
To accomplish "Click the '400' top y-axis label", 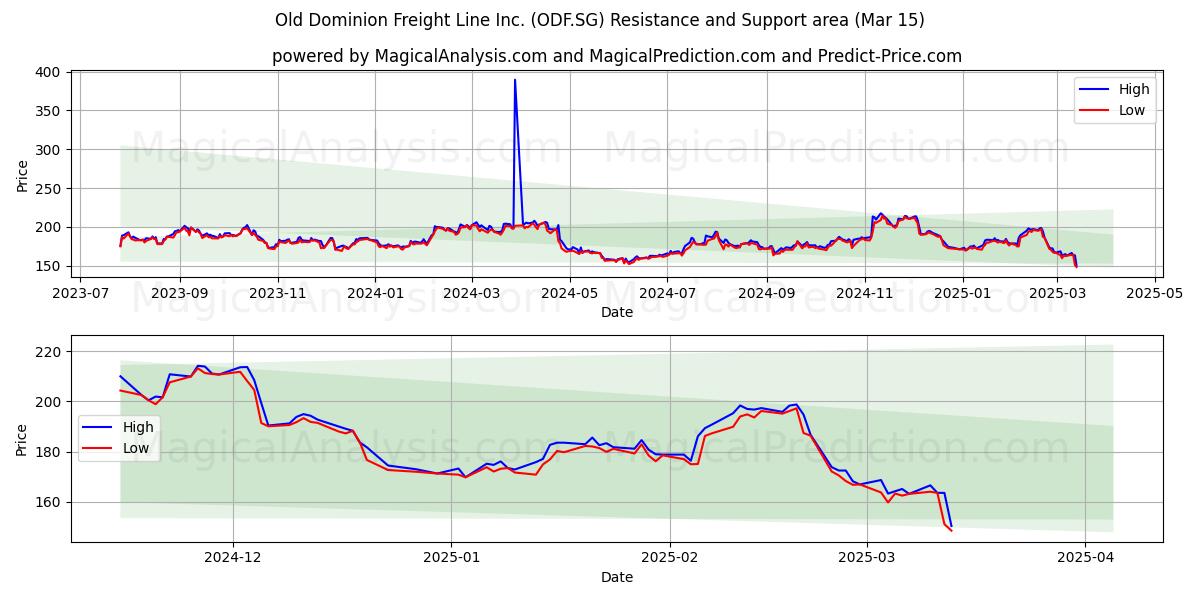I will coord(50,73).
